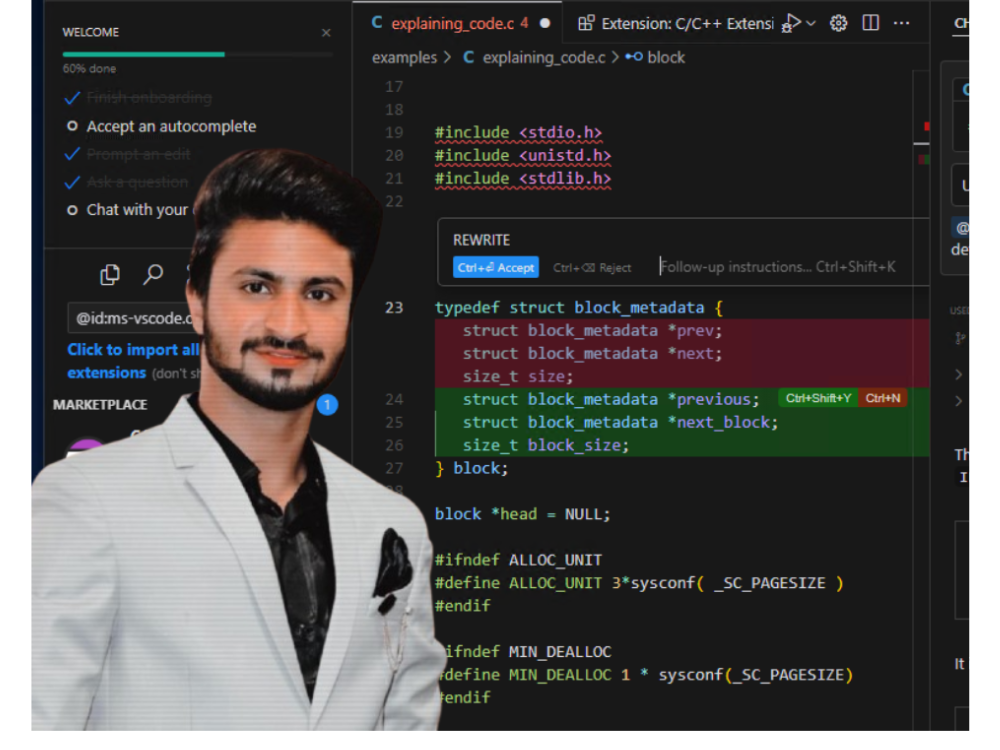Click the added line 'struct block_metadata *next_block;'
The height and width of the screenshot is (750, 1000).
coord(621,422)
